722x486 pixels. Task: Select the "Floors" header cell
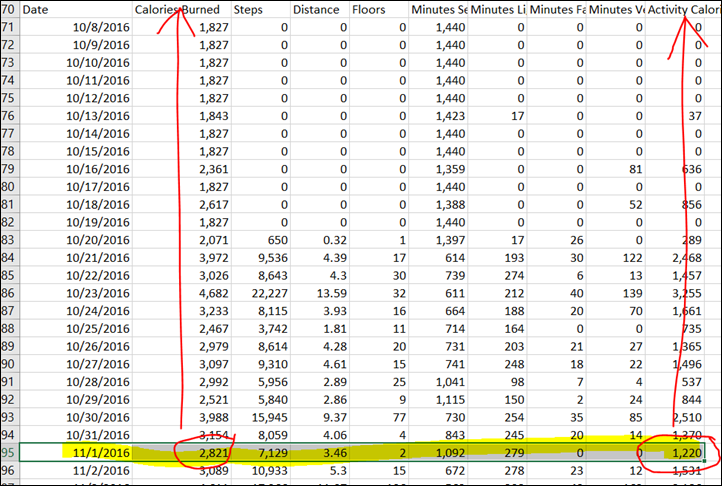coord(378,9)
